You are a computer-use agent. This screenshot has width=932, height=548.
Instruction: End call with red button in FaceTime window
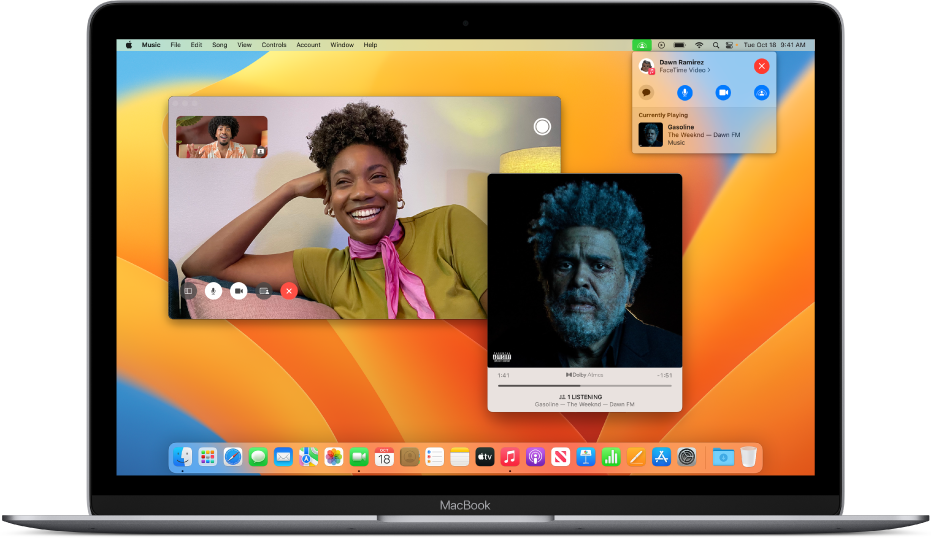289,291
